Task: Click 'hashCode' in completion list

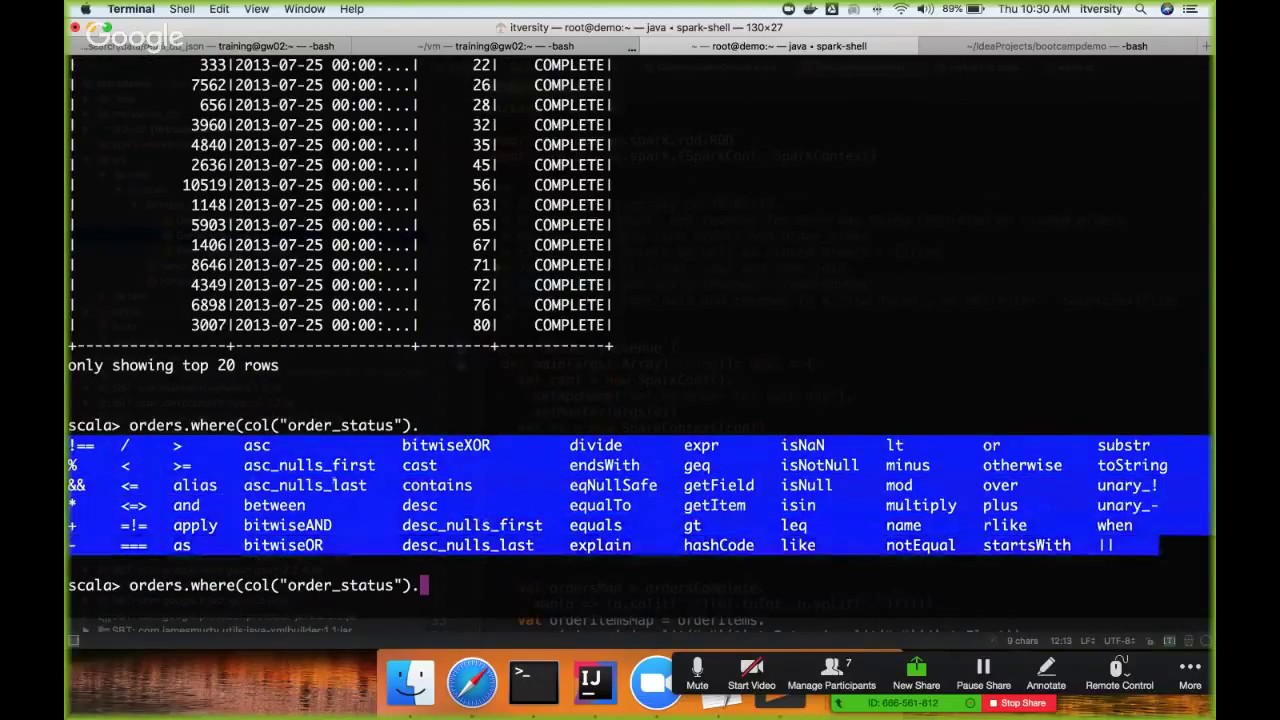Action: click(719, 545)
